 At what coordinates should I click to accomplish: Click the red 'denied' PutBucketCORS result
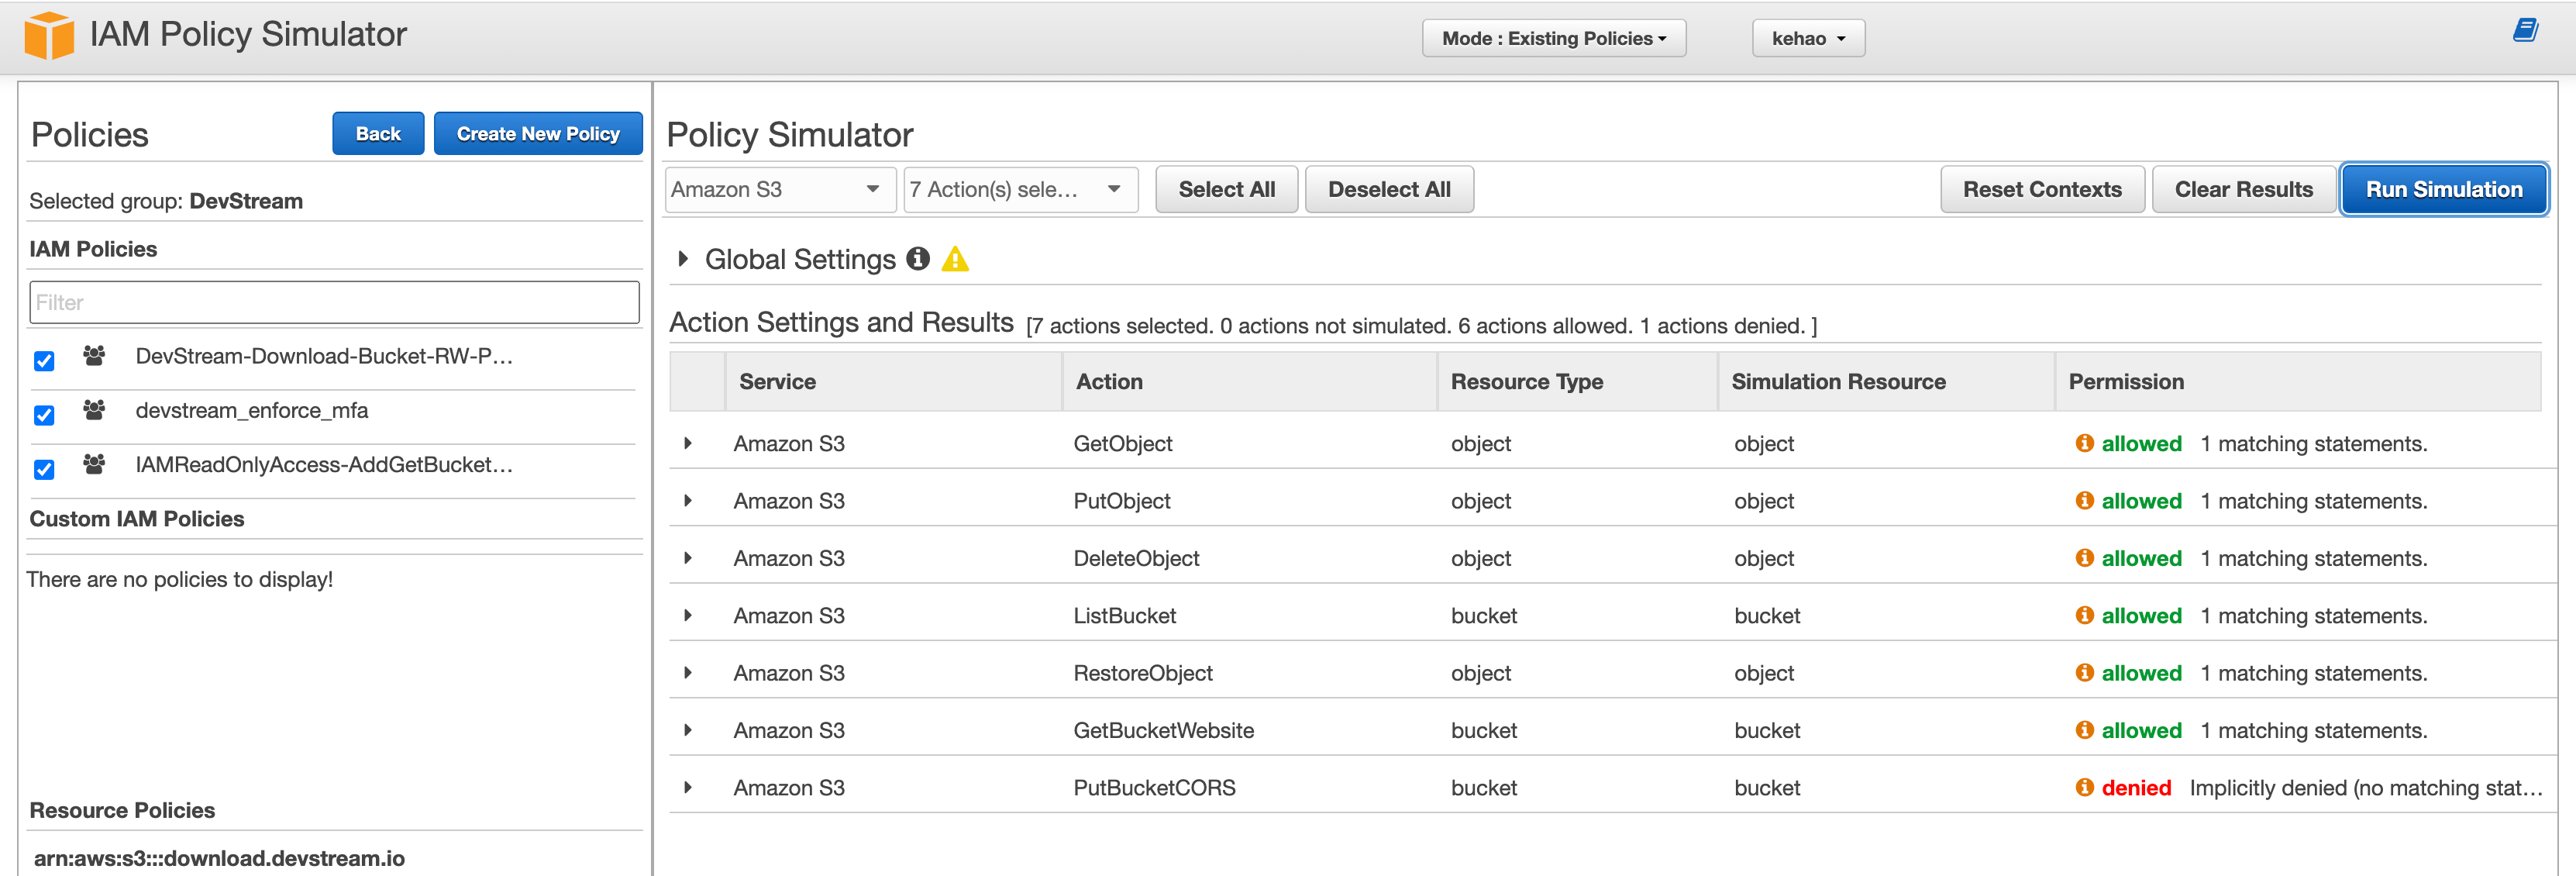point(2136,788)
